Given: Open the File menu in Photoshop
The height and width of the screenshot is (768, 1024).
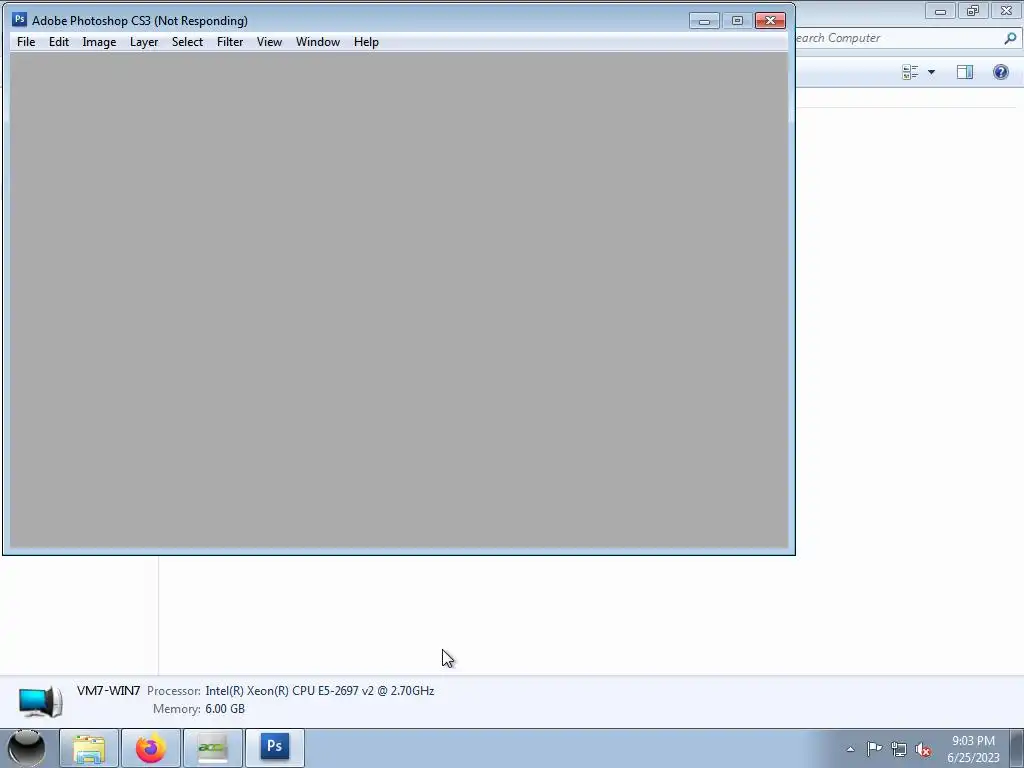Looking at the screenshot, I should pyautogui.click(x=26, y=42).
